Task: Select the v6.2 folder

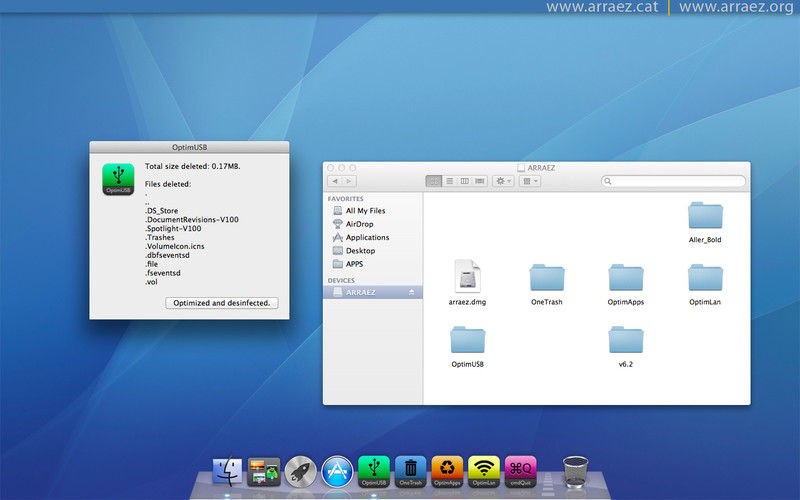Action: [x=626, y=346]
